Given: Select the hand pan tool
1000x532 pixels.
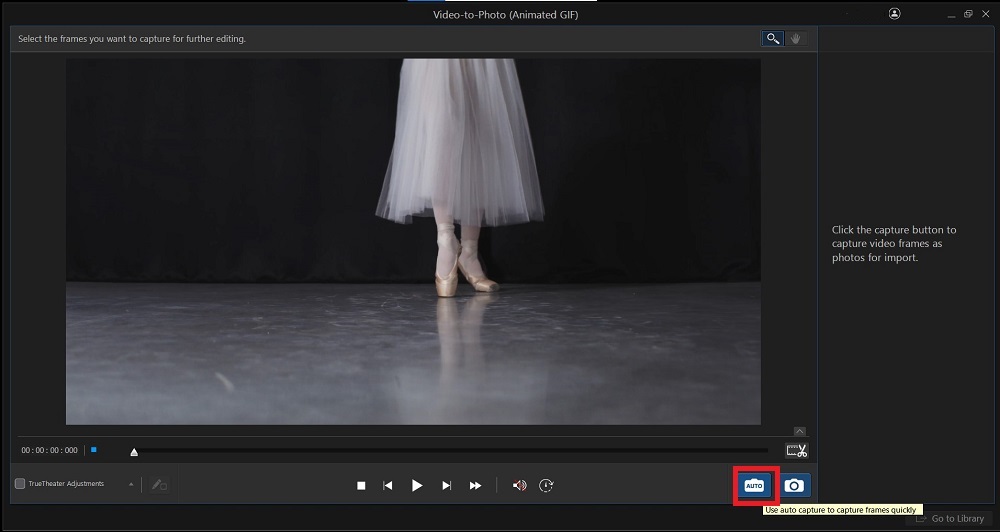Looking at the screenshot, I should 796,39.
